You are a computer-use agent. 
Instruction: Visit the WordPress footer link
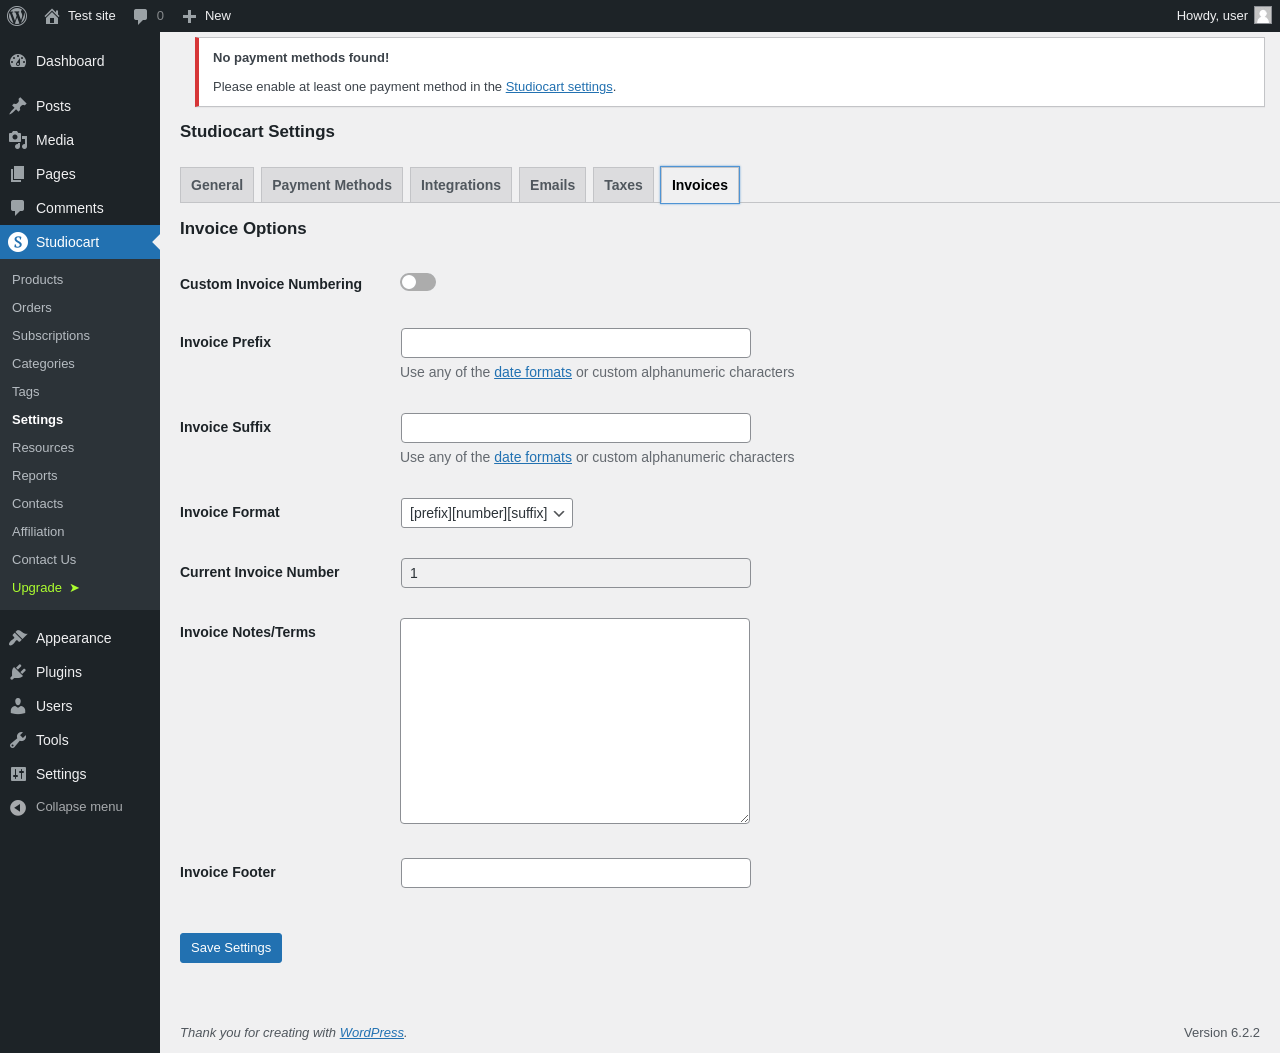pos(372,1033)
